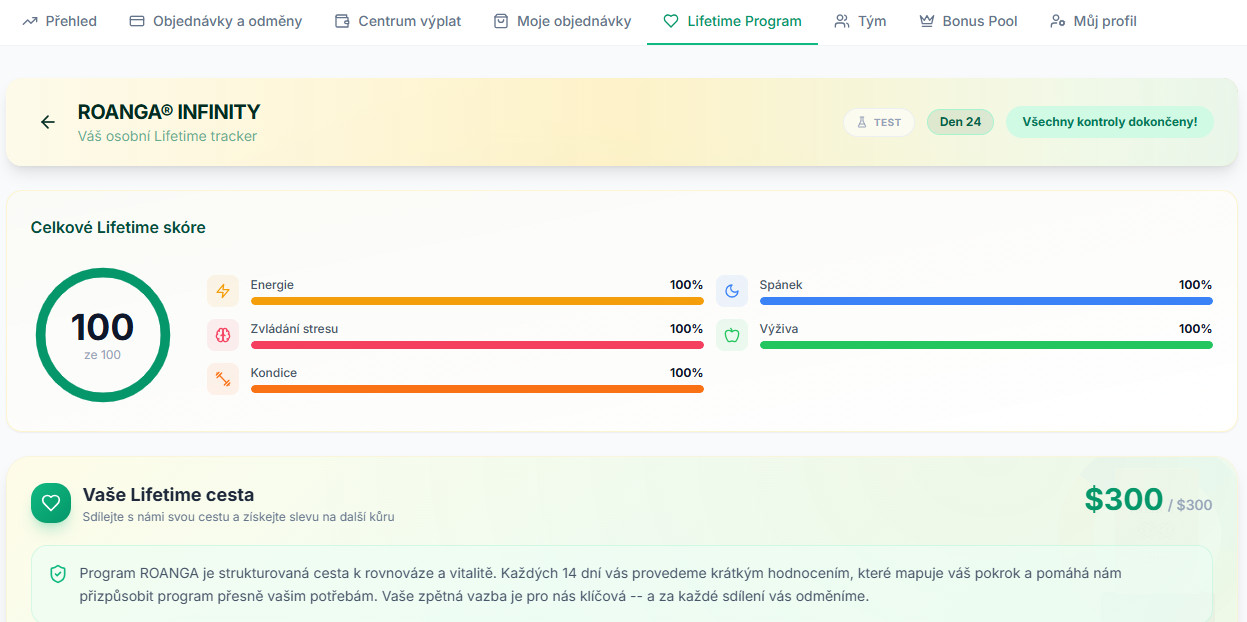The width and height of the screenshot is (1247, 622).
Task: Click the apple Výživa icon
Action: (732, 335)
